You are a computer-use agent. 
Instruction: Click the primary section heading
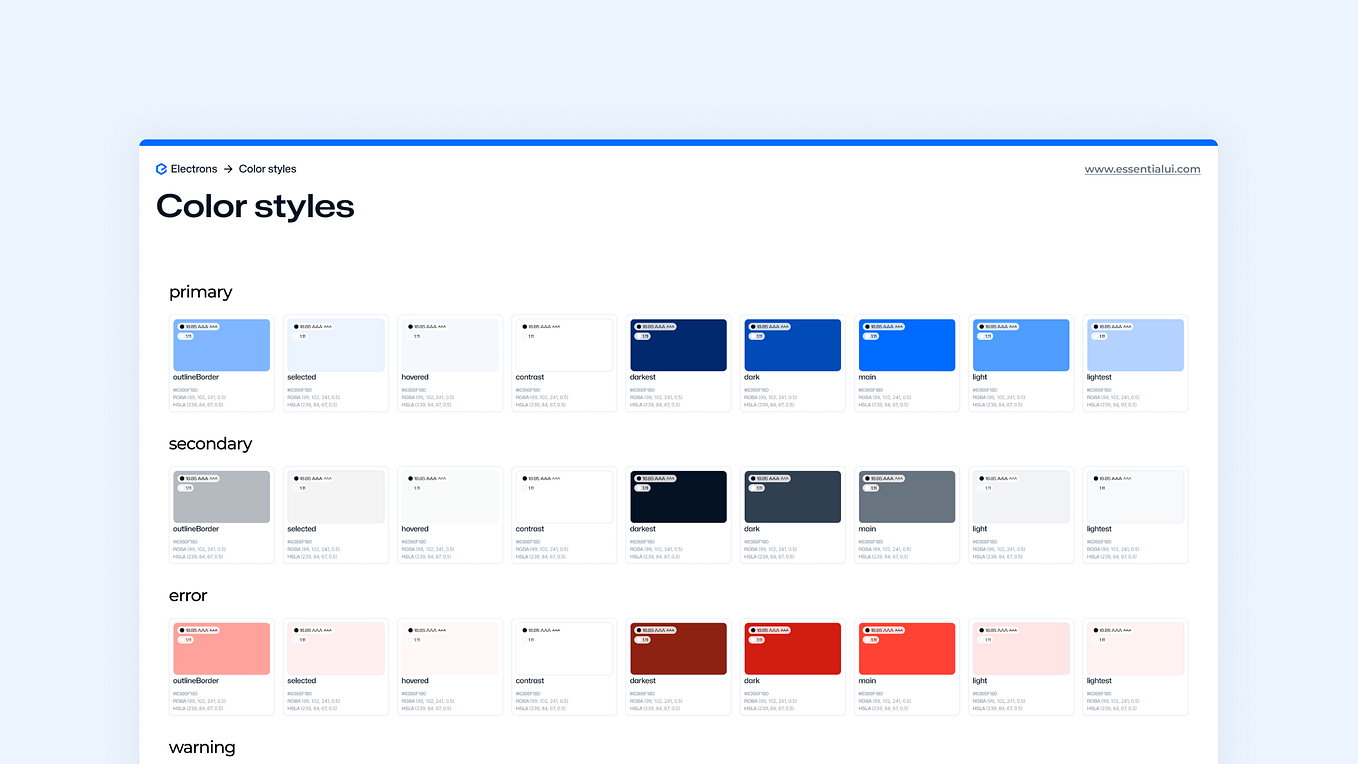click(x=200, y=292)
